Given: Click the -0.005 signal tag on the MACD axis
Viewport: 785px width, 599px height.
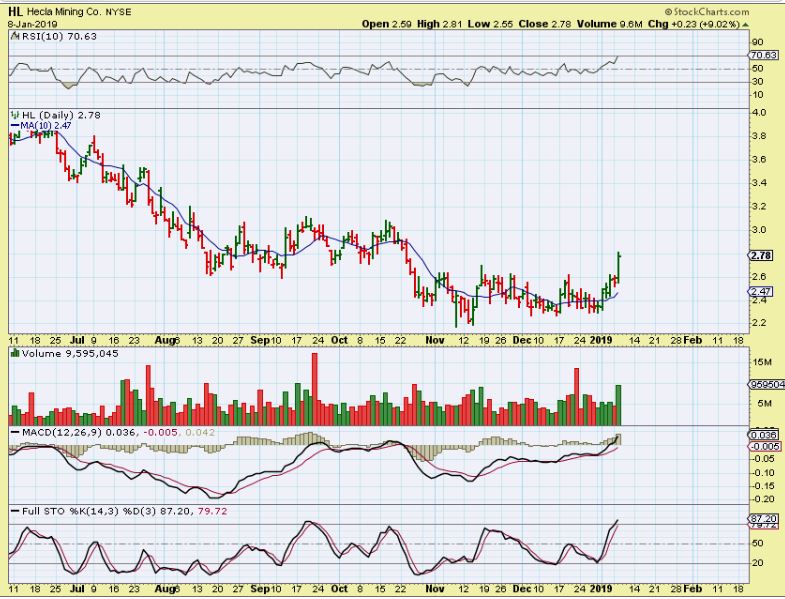Looking at the screenshot, I should (764, 446).
